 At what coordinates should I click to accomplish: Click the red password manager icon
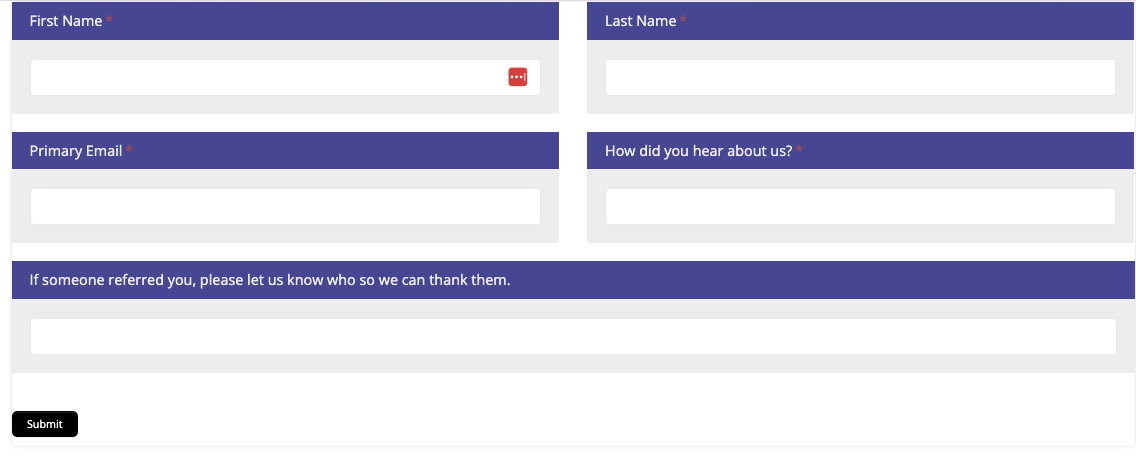click(518, 77)
